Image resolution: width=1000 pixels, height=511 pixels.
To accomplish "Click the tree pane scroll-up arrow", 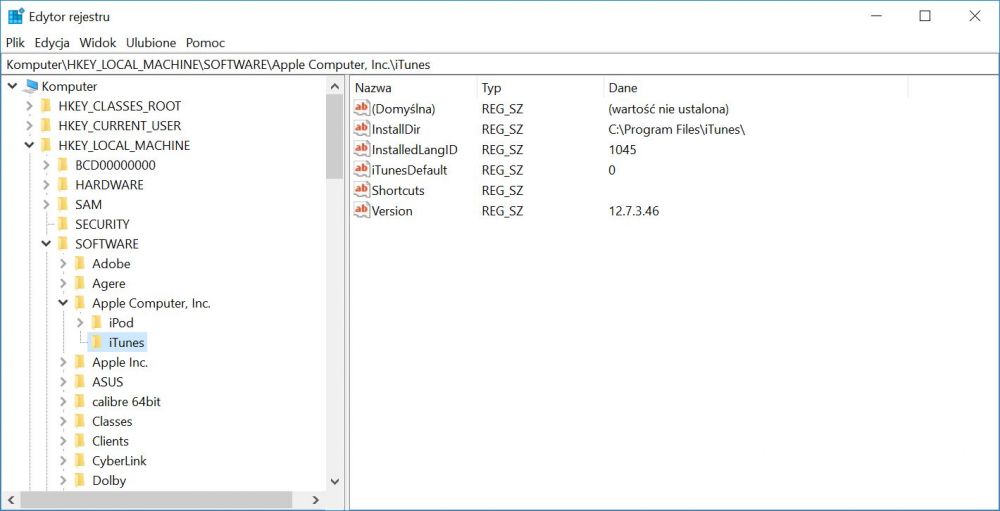I will (x=335, y=86).
